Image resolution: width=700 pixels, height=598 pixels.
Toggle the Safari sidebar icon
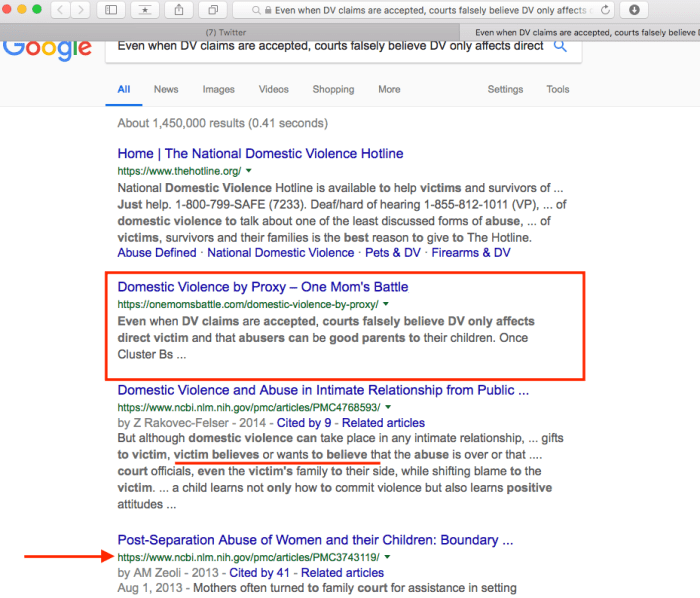(x=111, y=10)
